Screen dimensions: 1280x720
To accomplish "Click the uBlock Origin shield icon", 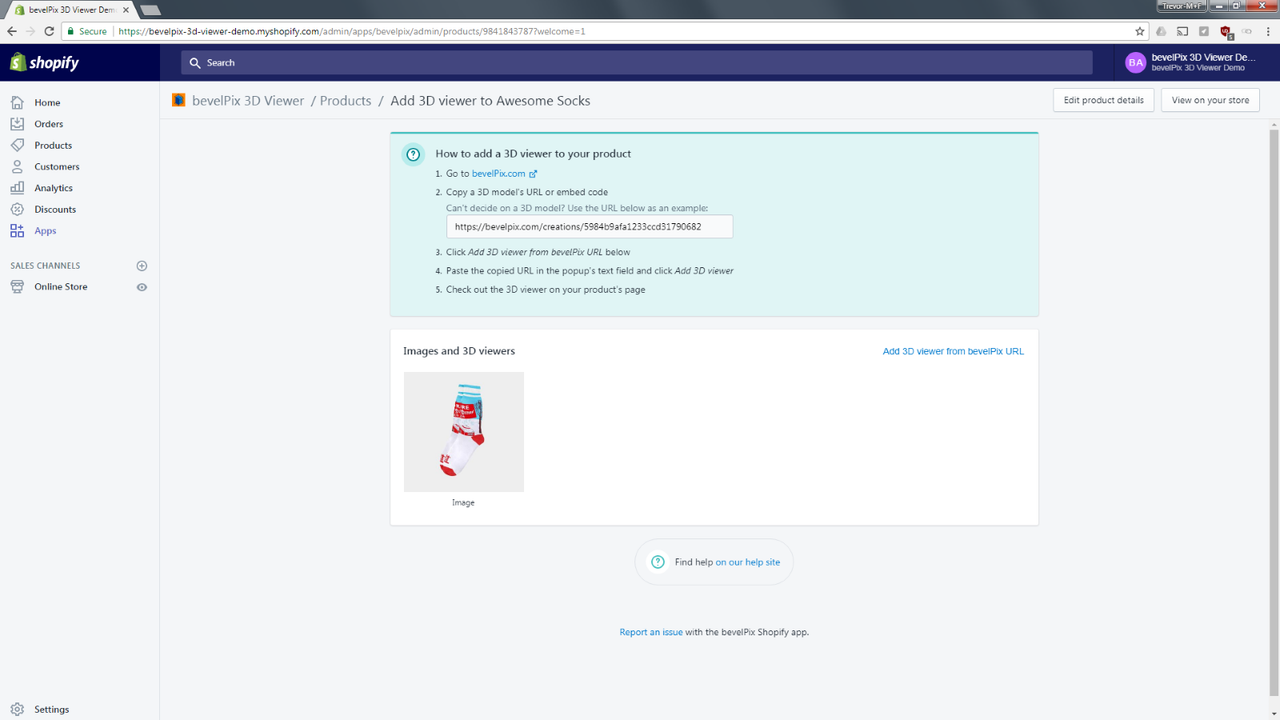I will (1226, 32).
